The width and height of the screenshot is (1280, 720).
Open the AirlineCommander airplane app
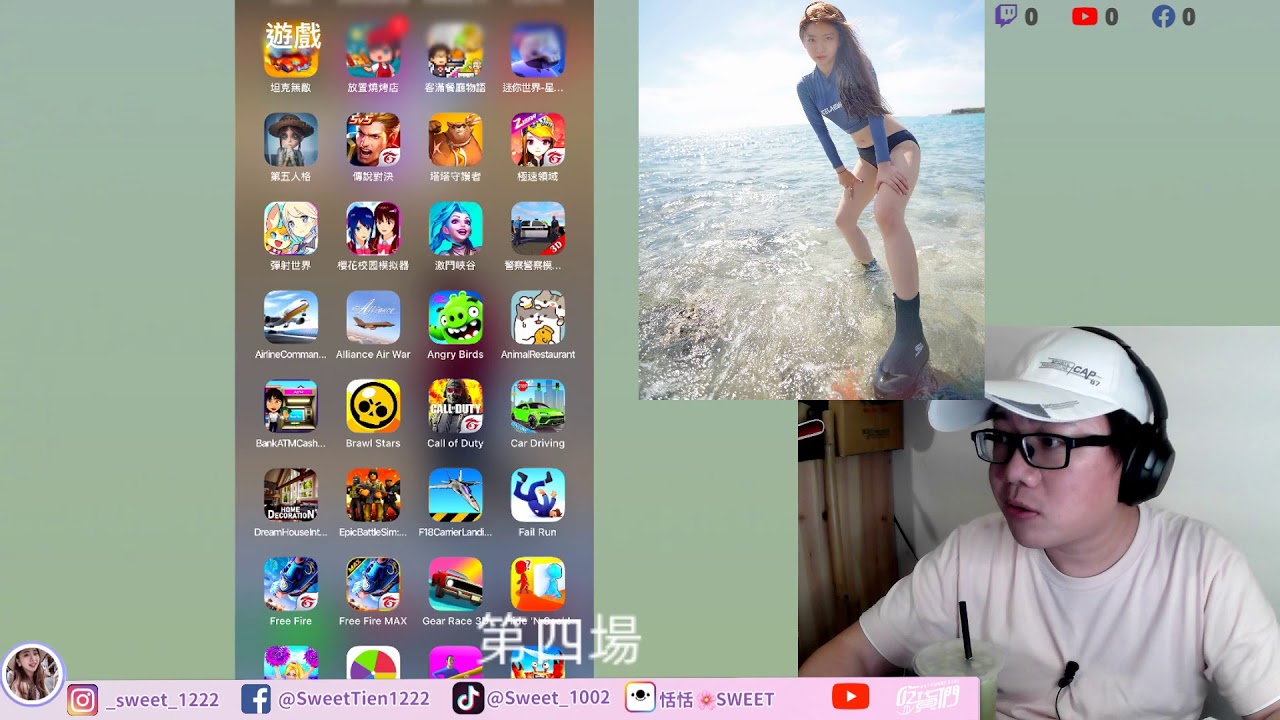pyautogui.click(x=291, y=318)
